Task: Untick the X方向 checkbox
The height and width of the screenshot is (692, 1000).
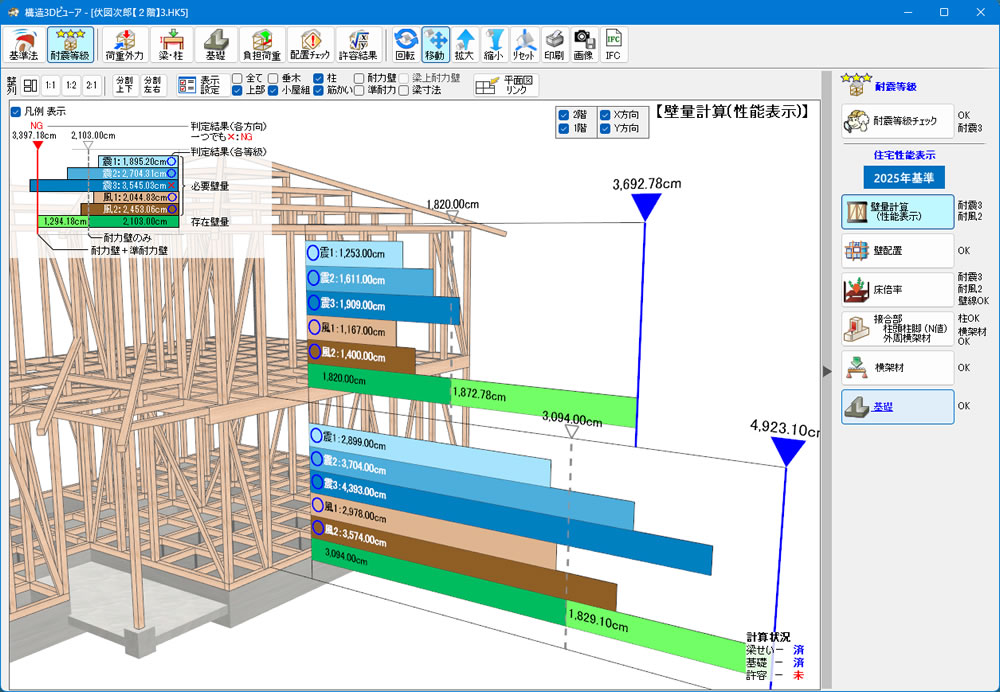Action: coord(605,114)
